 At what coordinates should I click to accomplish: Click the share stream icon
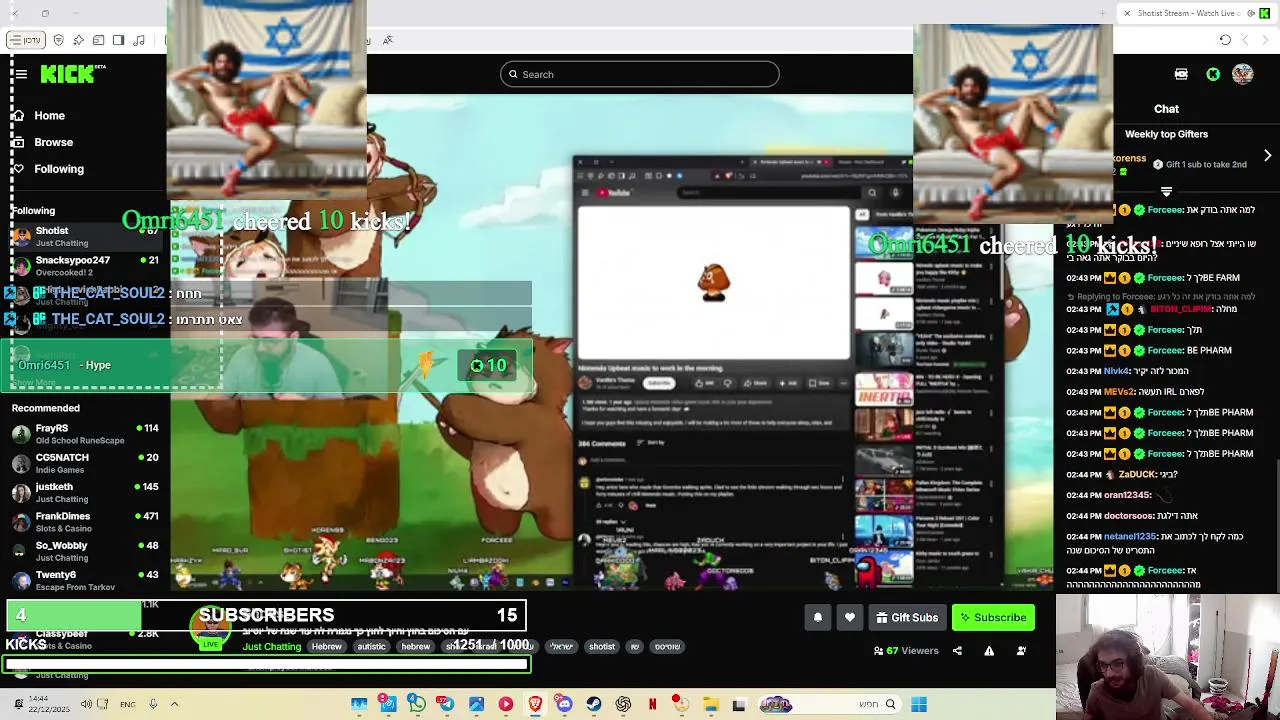coord(957,651)
